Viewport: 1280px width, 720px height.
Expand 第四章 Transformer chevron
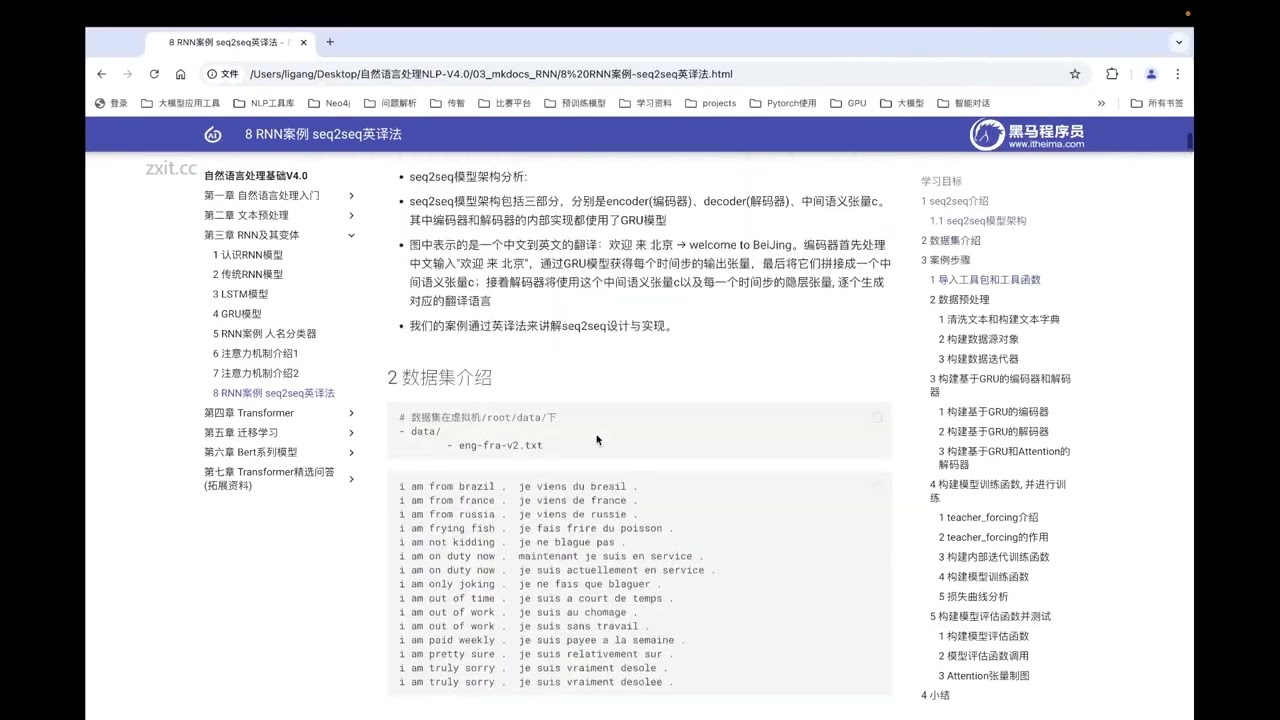351,413
